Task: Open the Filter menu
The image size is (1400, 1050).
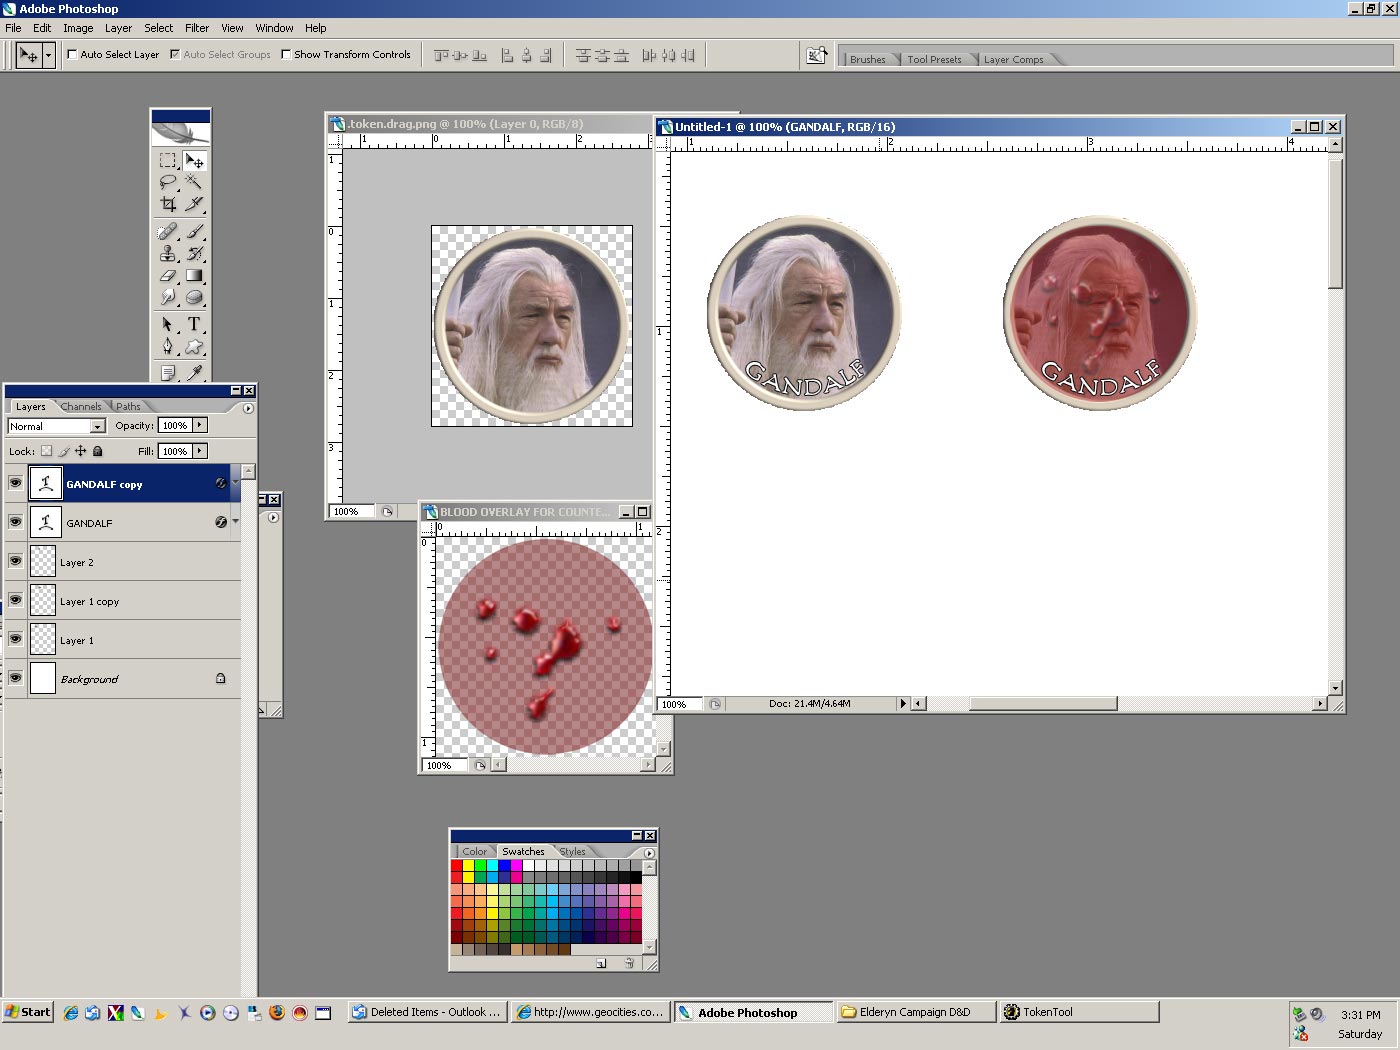Action: click(x=197, y=28)
